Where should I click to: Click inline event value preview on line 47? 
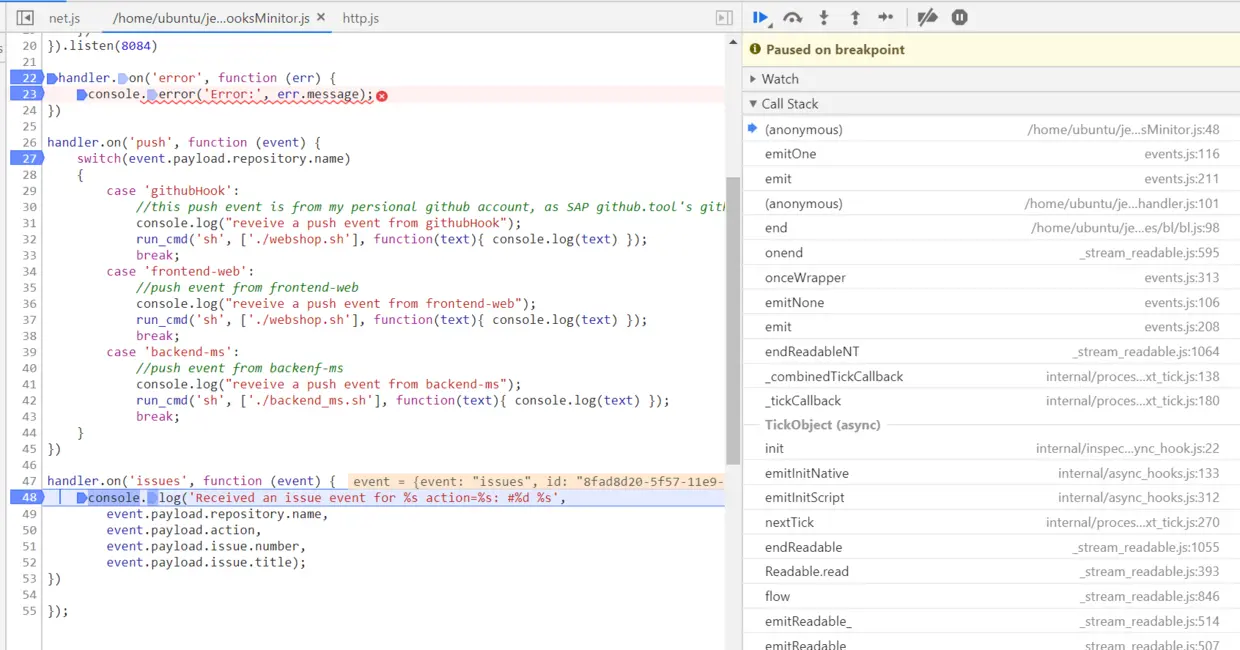pyautogui.click(x=537, y=481)
